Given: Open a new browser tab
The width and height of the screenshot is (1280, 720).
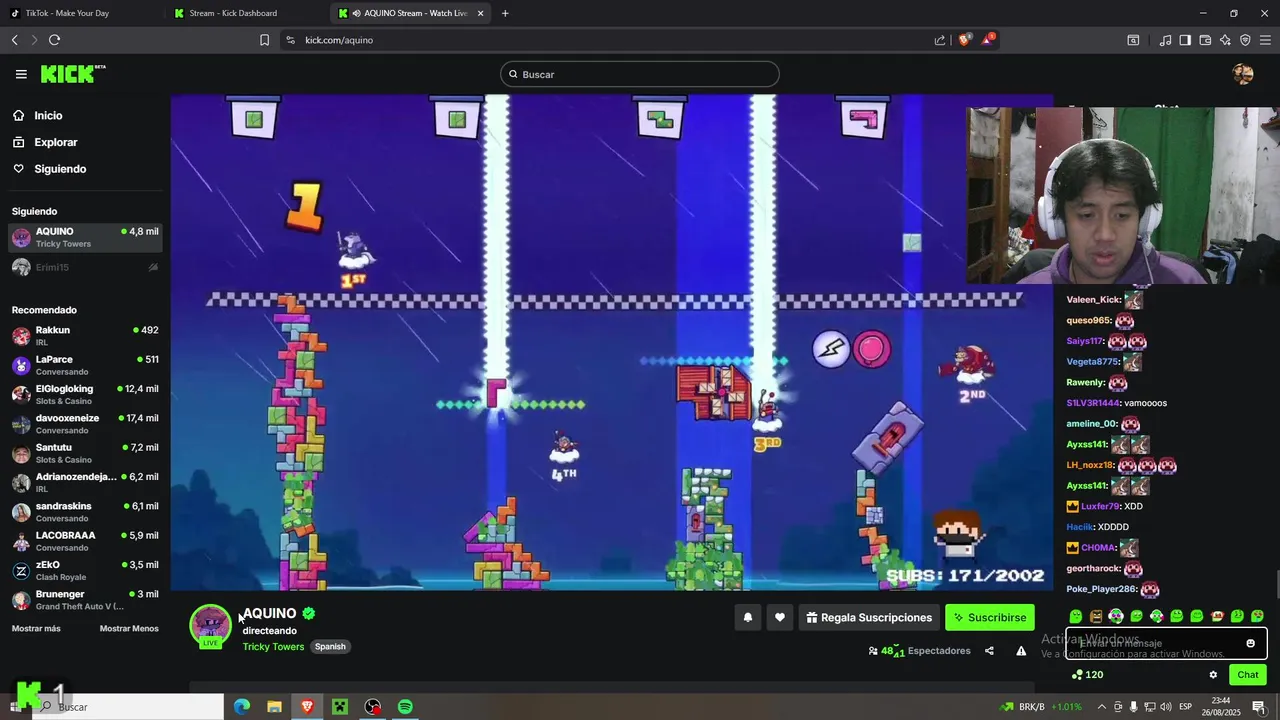Looking at the screenshot, I should click(505, 13).
